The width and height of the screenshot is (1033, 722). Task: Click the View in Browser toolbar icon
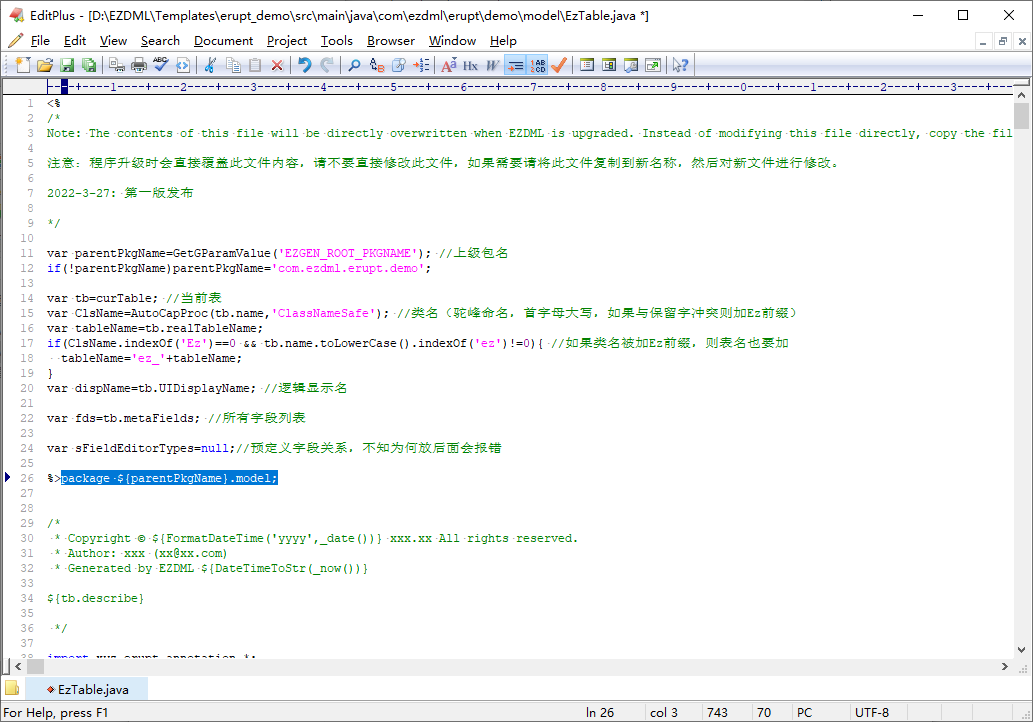pos(182,65)
